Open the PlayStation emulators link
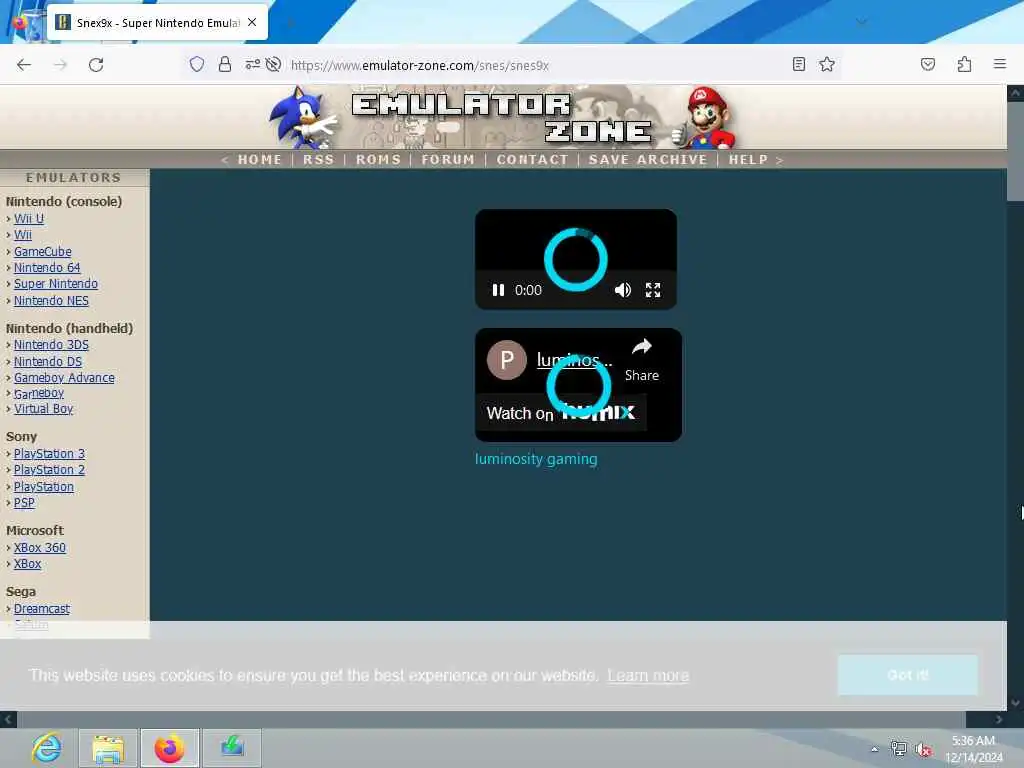This screenshot has height=768, width=1024. (x=44, y=487)
